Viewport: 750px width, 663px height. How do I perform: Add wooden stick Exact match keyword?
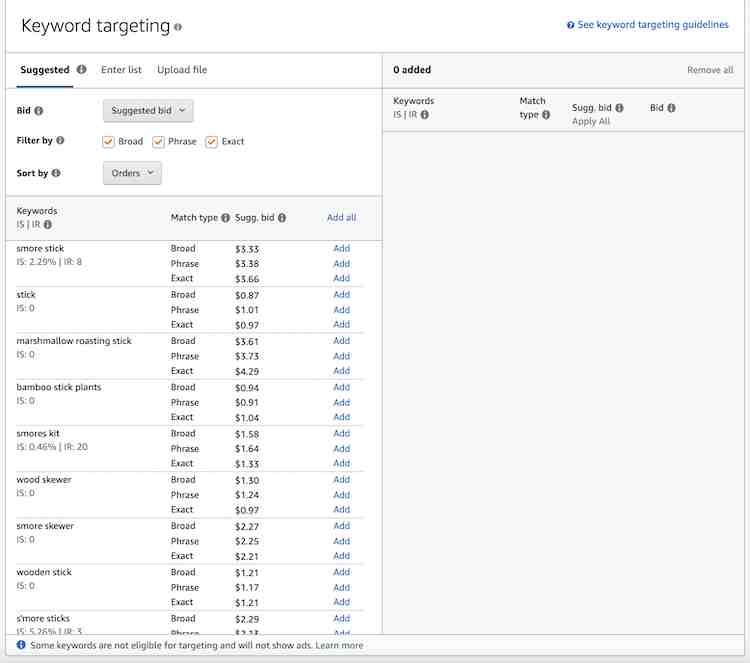[342, 602]
